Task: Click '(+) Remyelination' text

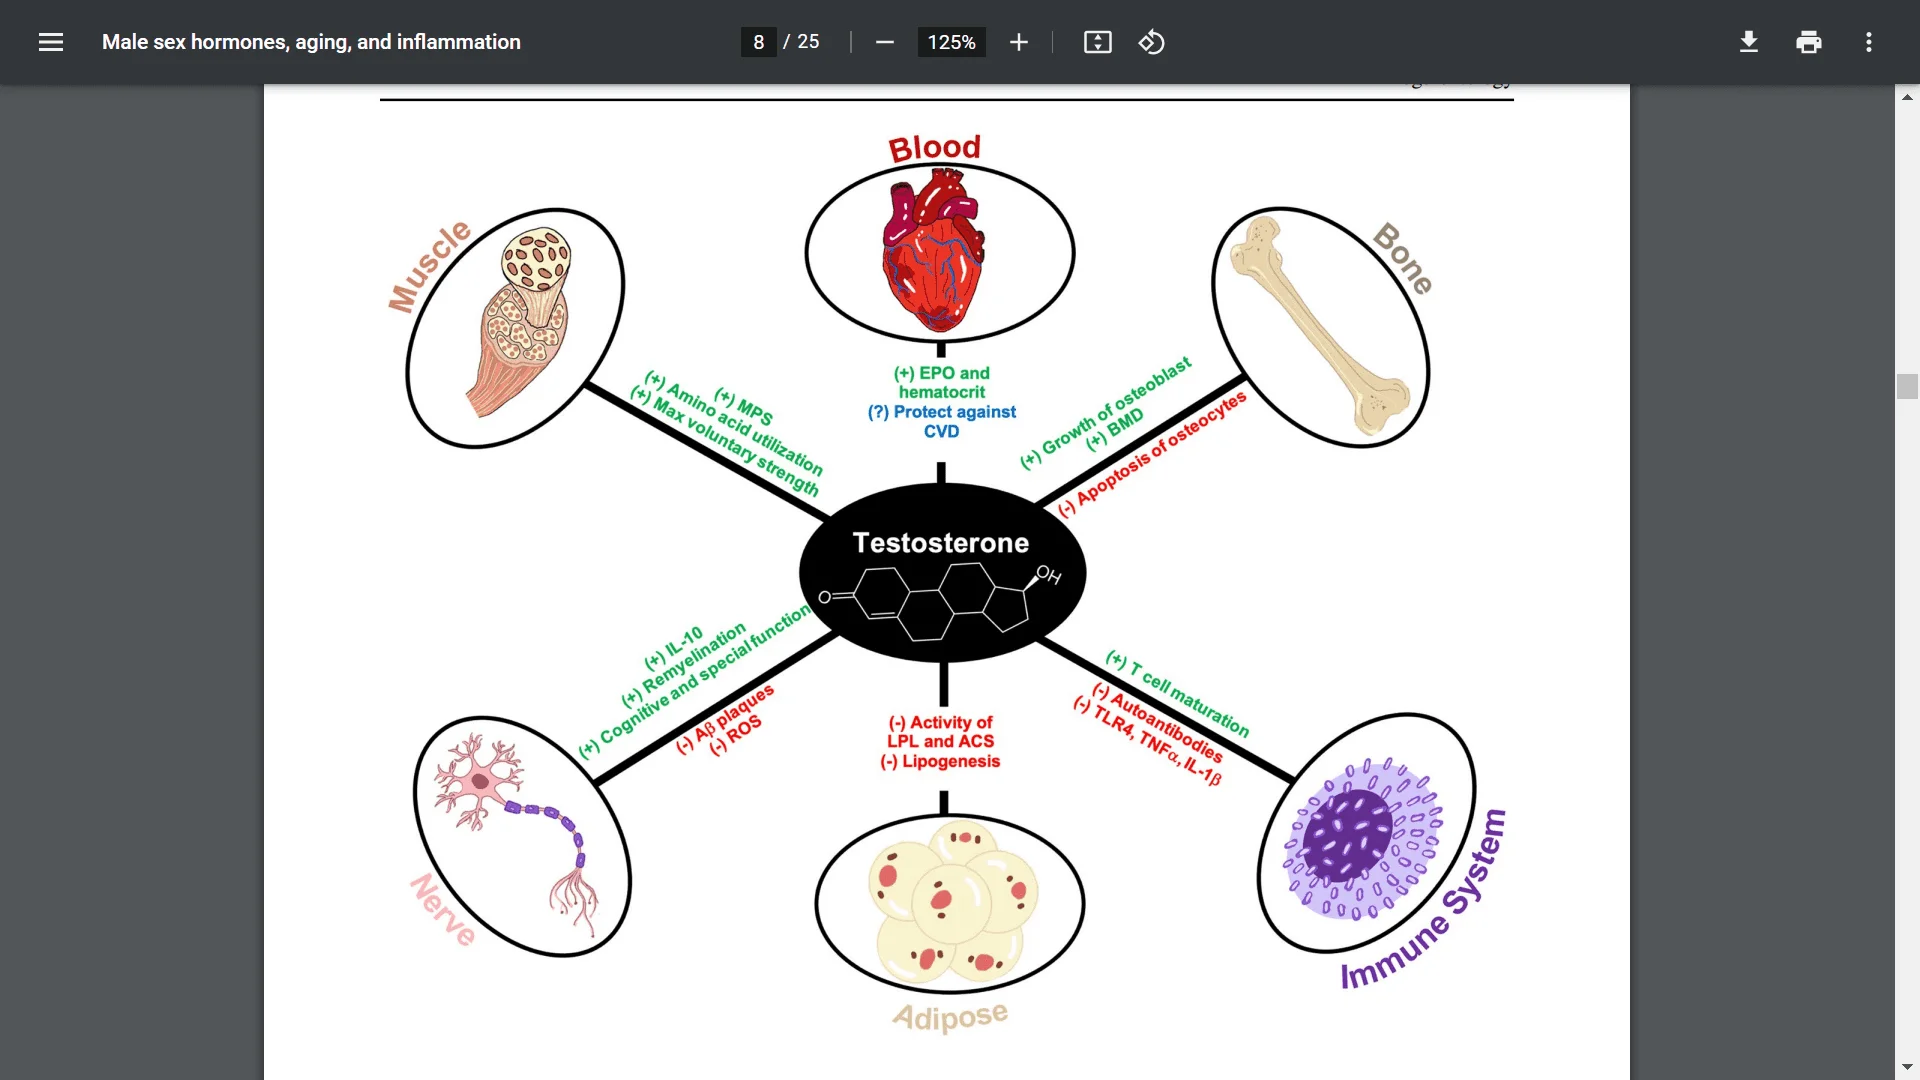Action: (684, 664)
